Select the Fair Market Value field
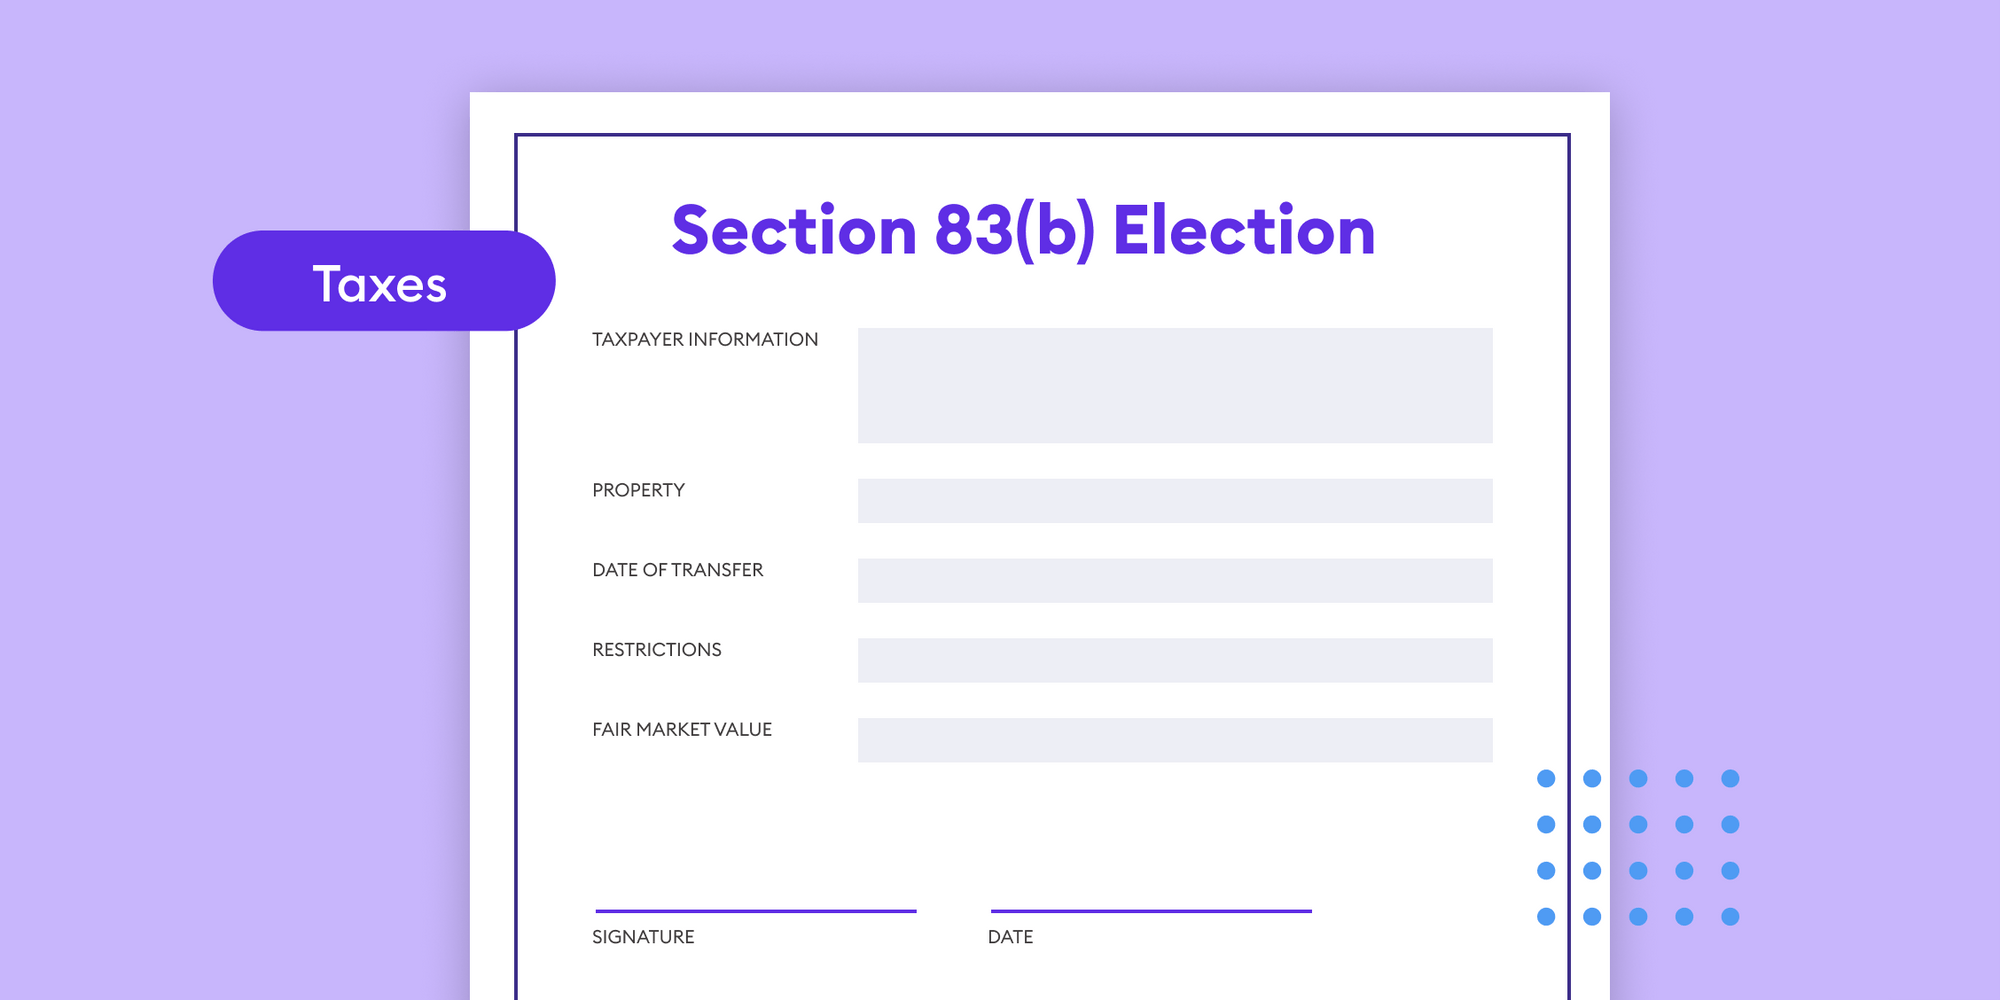Screen dimensions: 2000x1000 click(x=1174, y=740)
